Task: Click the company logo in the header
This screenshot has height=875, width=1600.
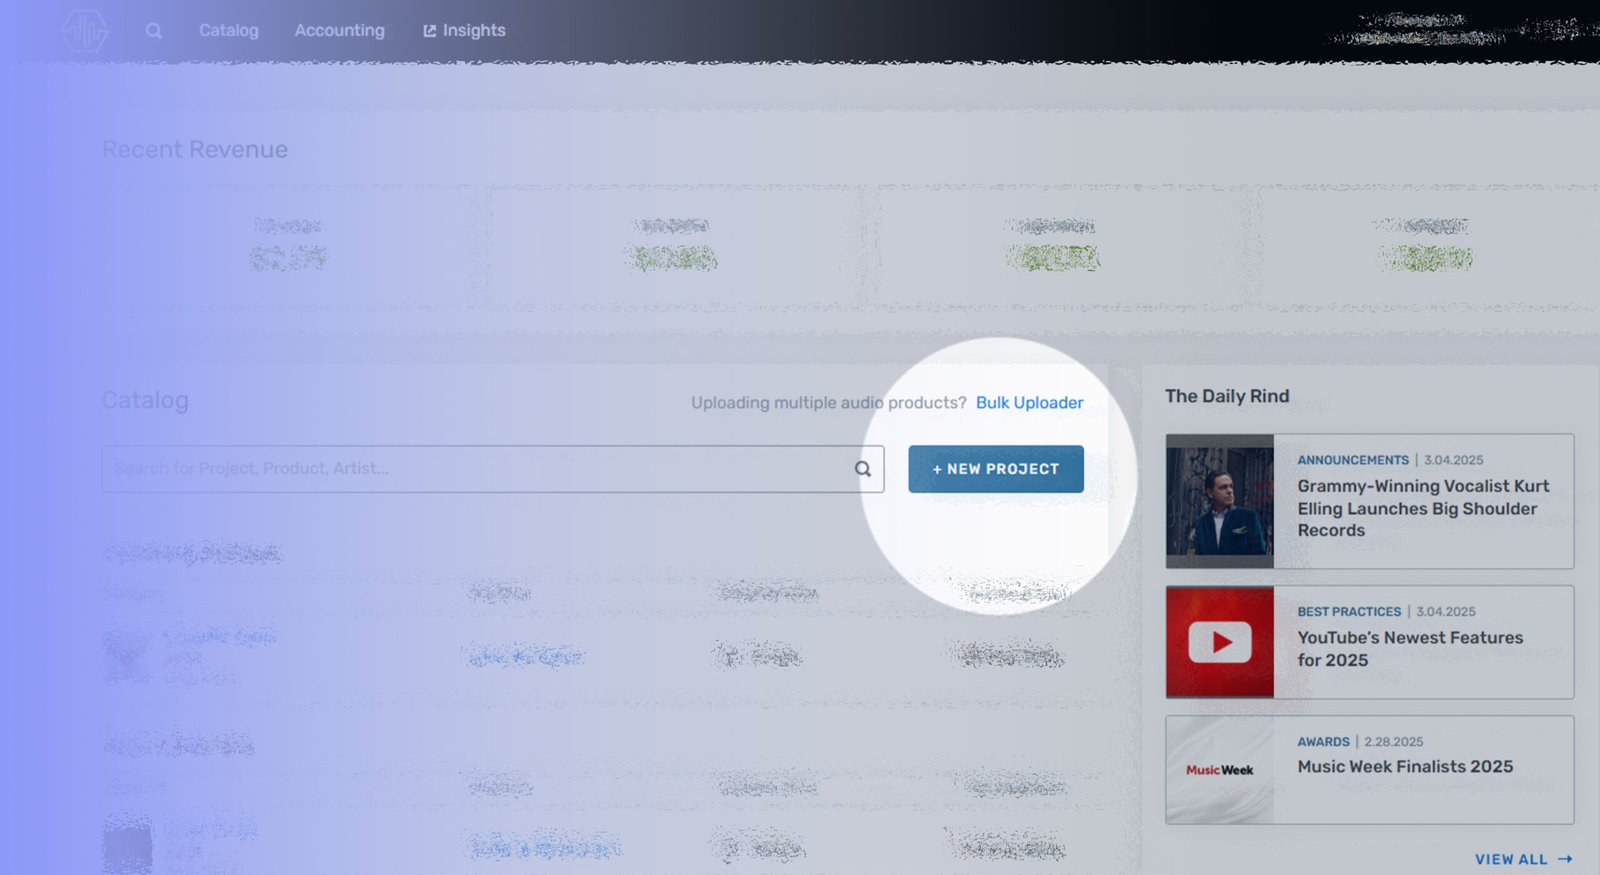Action: (85, 31)
